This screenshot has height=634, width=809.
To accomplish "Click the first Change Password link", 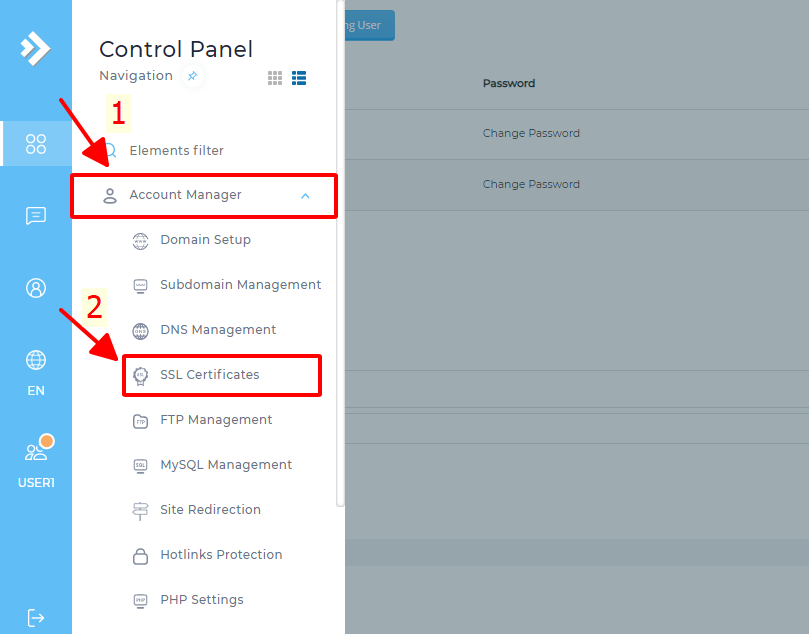I will [x=531, y=133].
